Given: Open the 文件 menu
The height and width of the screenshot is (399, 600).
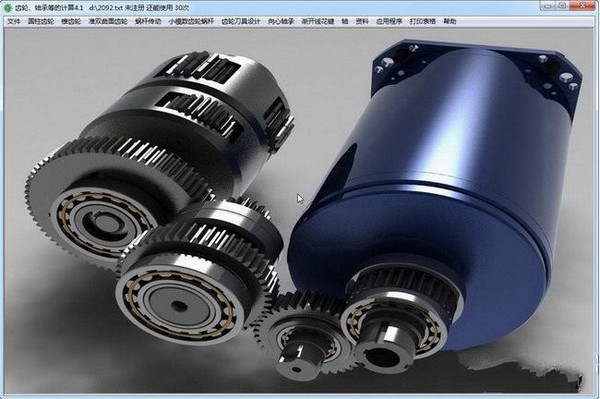Looking at the screenshot, I should [14, 21].
